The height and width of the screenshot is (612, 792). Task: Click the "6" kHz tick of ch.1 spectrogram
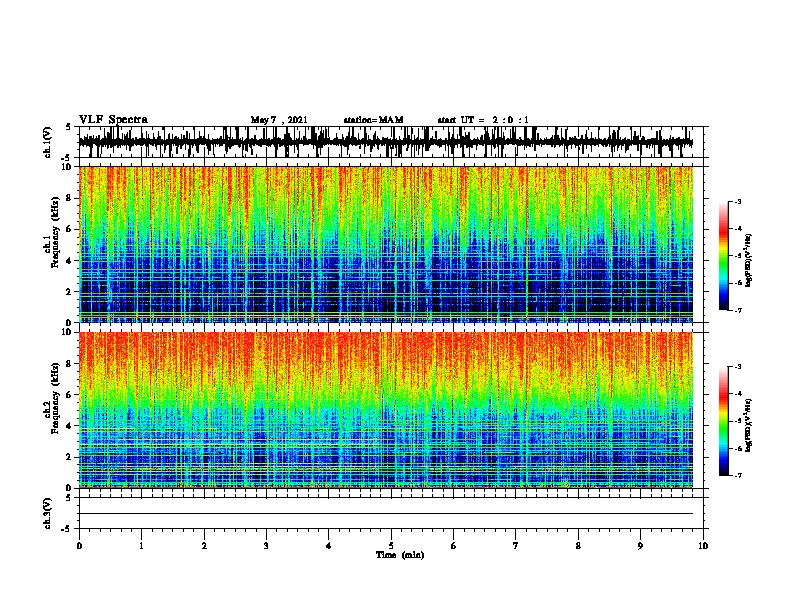pyautogui.click(x=70, y=229)
